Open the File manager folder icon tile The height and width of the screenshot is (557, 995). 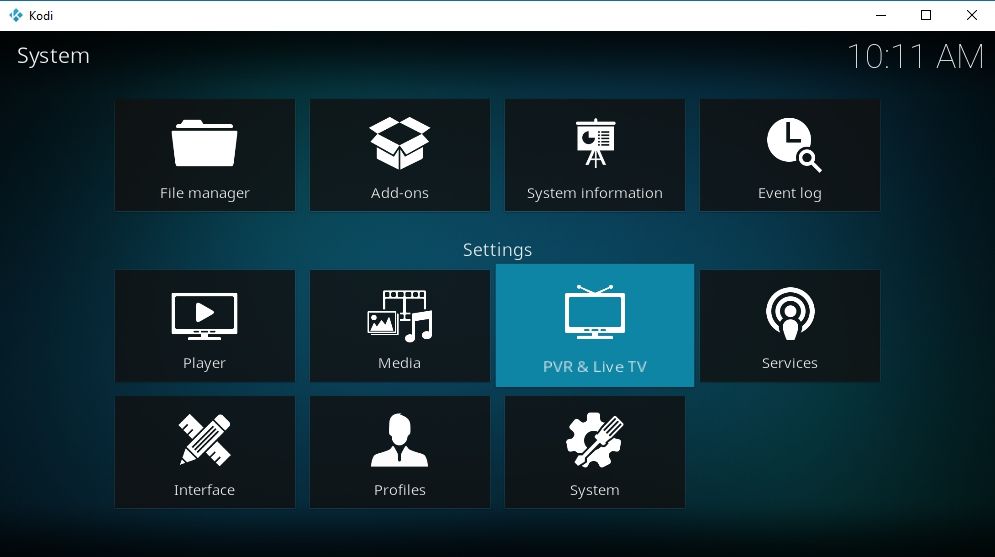(x=204, y=155)
